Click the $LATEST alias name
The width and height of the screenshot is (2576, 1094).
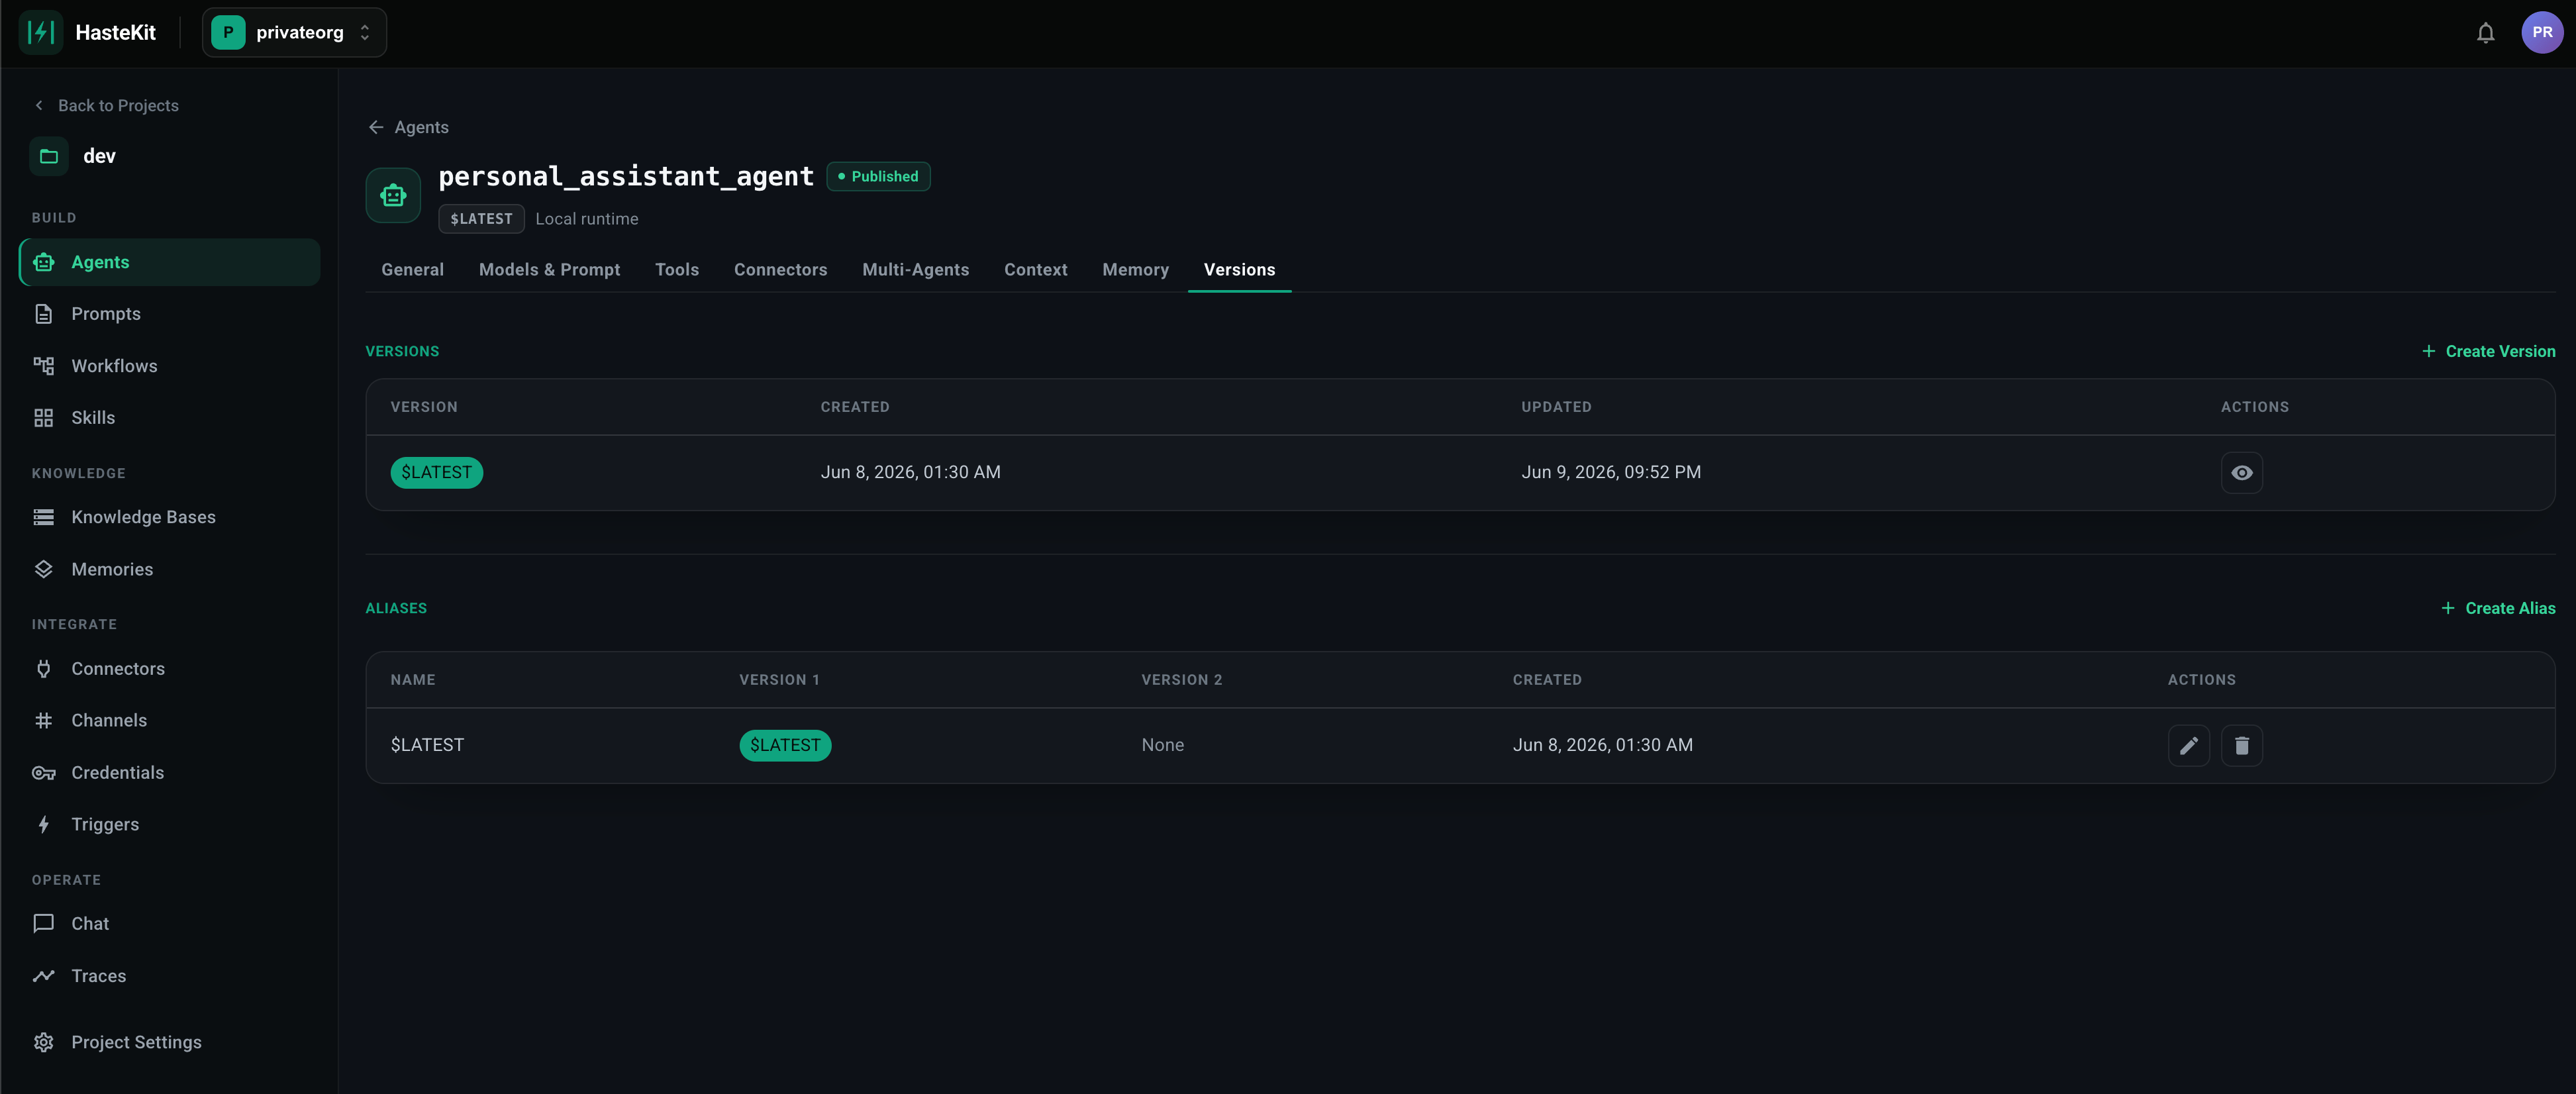(427, 745)
